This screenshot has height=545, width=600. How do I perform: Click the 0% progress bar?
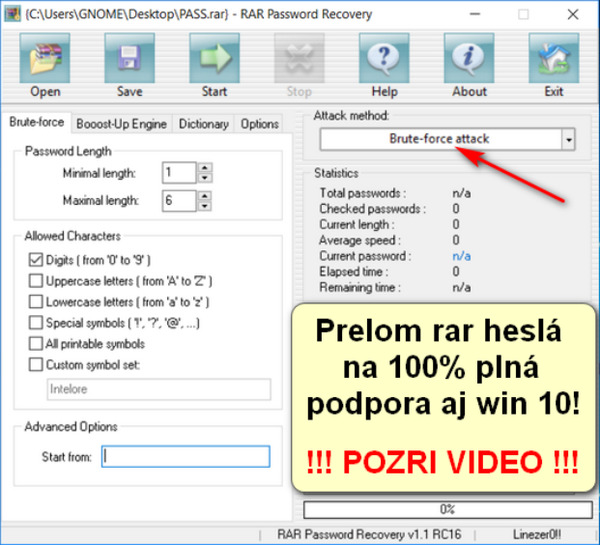click(x=448, y=510)
